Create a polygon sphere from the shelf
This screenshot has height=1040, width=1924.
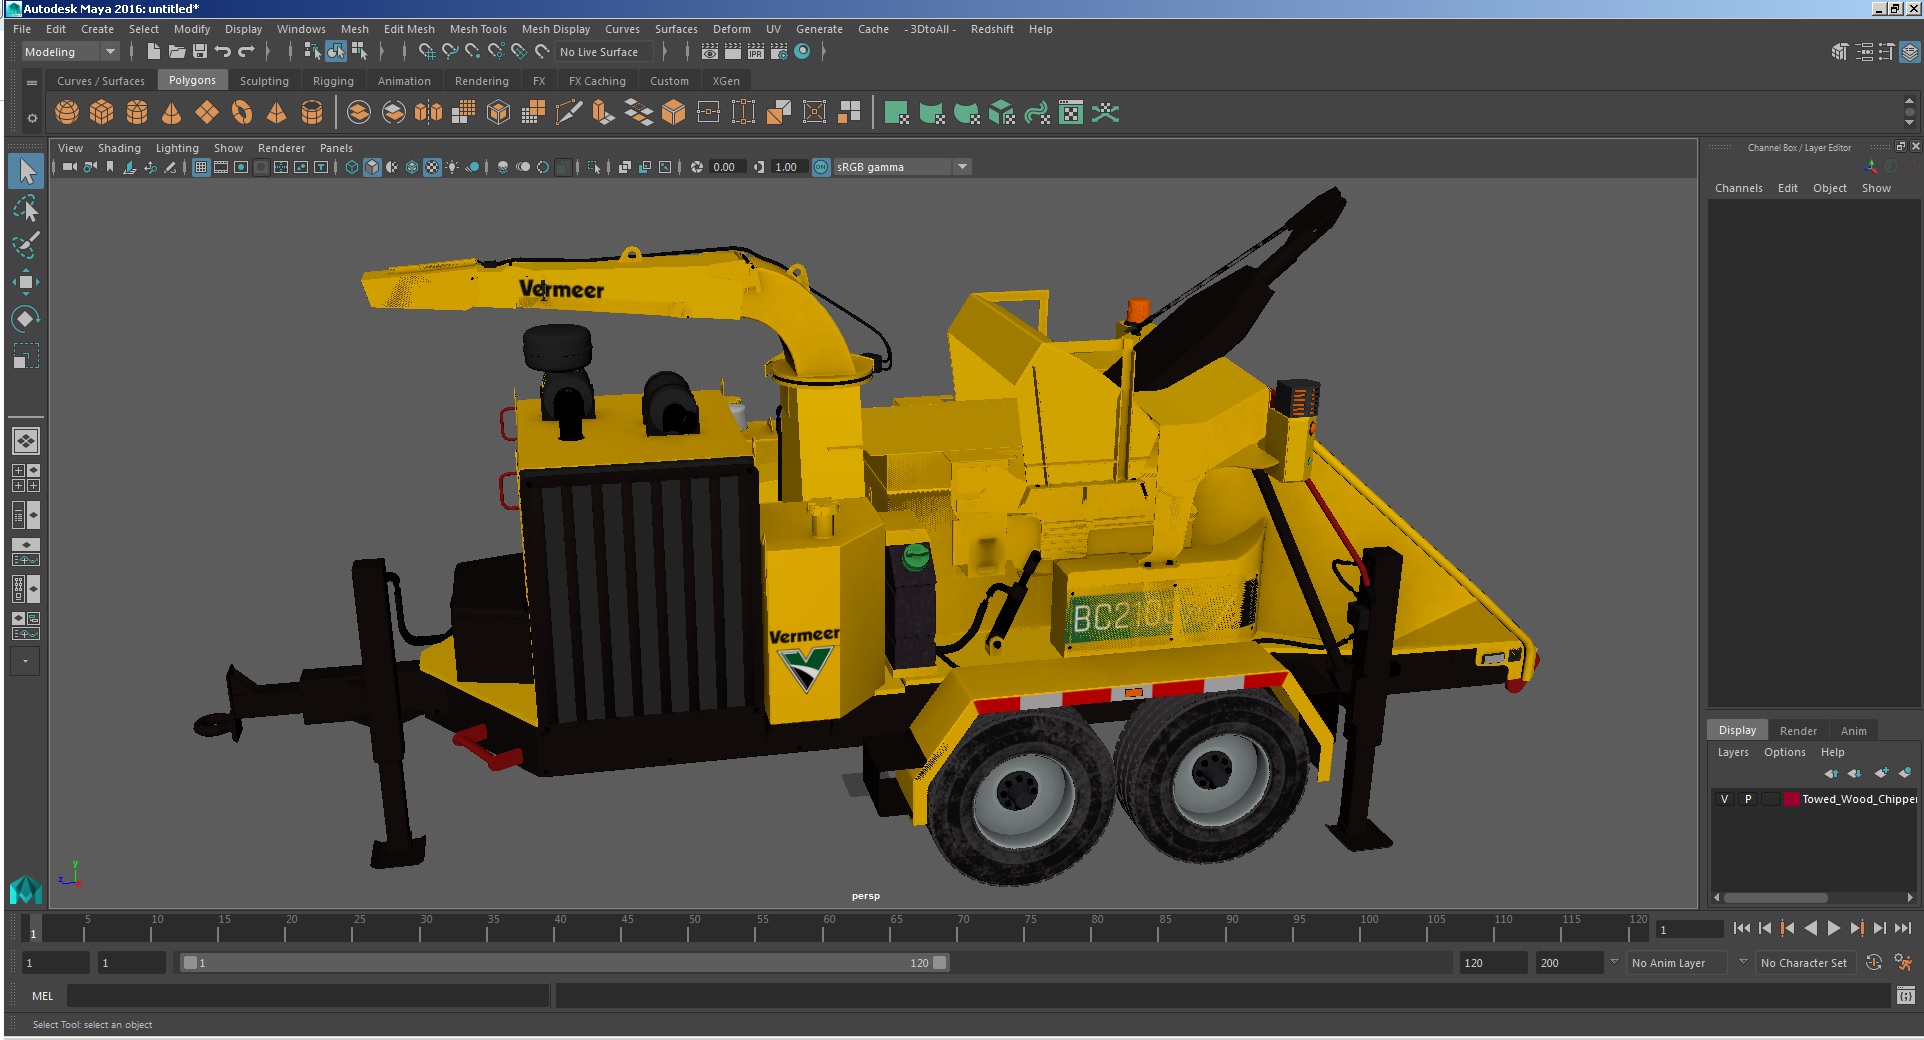pyautogui.click(x=67, y=113)
